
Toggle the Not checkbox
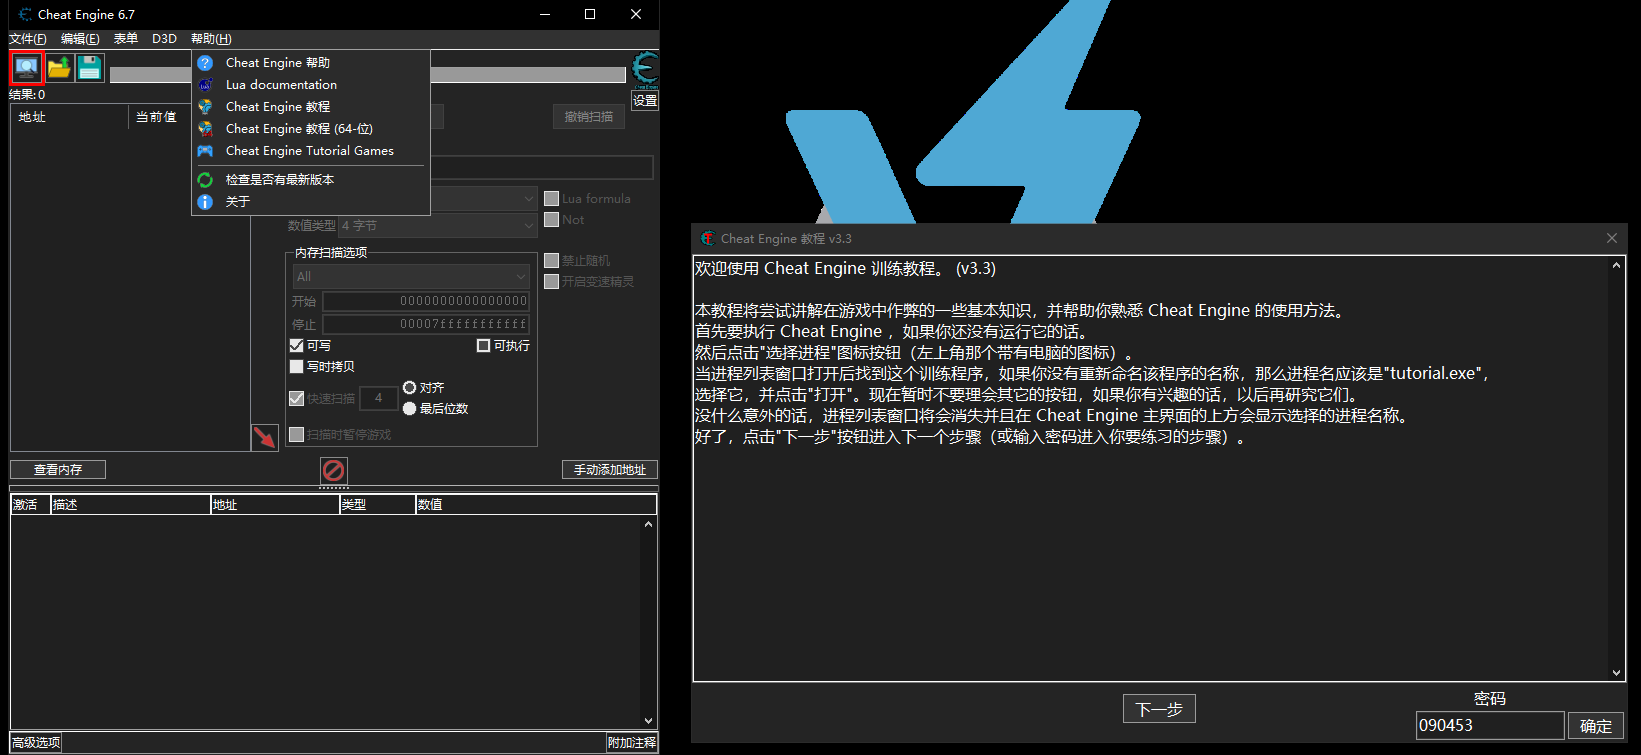(551, 220)
